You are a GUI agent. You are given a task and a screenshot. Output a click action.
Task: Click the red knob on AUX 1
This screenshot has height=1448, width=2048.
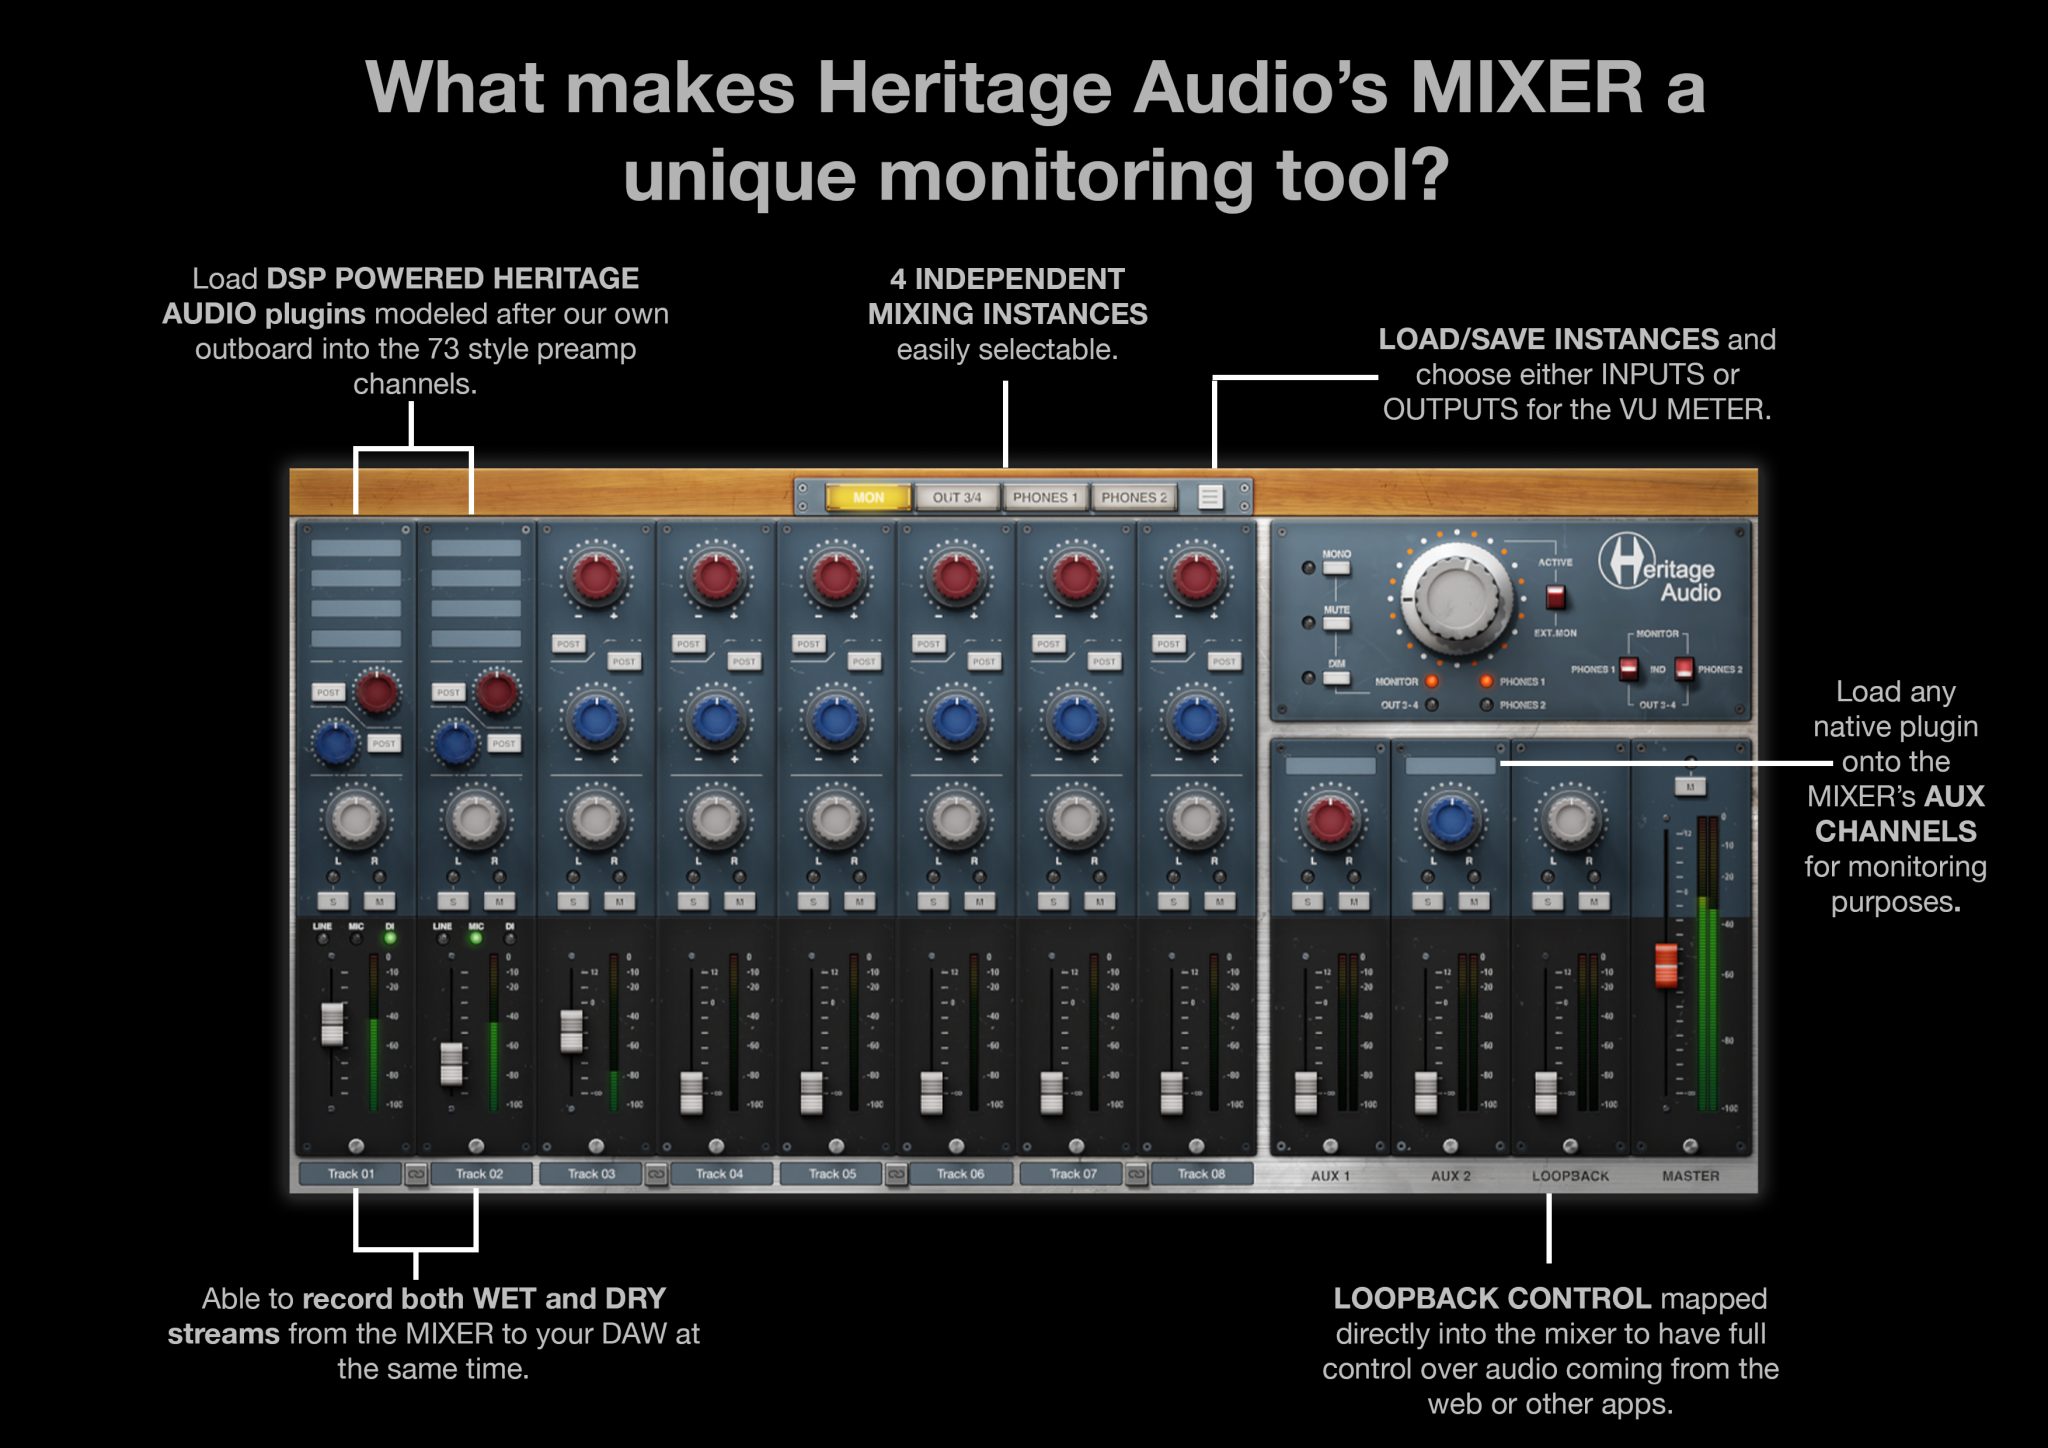click(x=1330, y=820)
